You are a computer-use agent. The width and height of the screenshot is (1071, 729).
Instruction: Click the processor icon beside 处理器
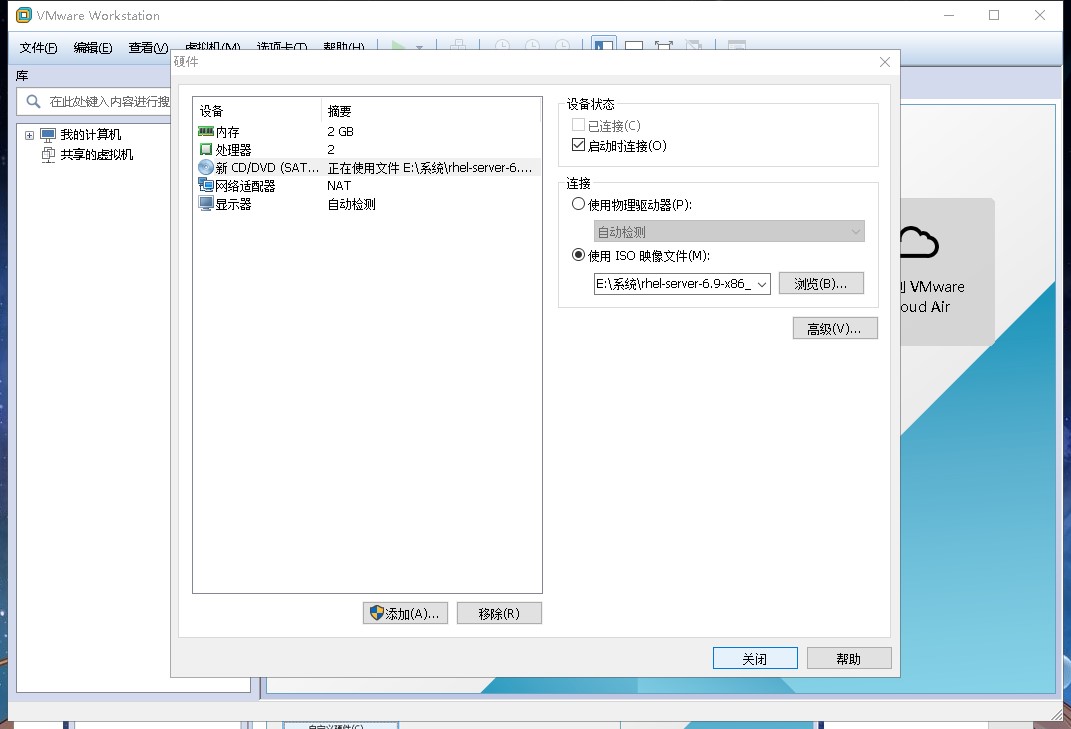(206, 149)
